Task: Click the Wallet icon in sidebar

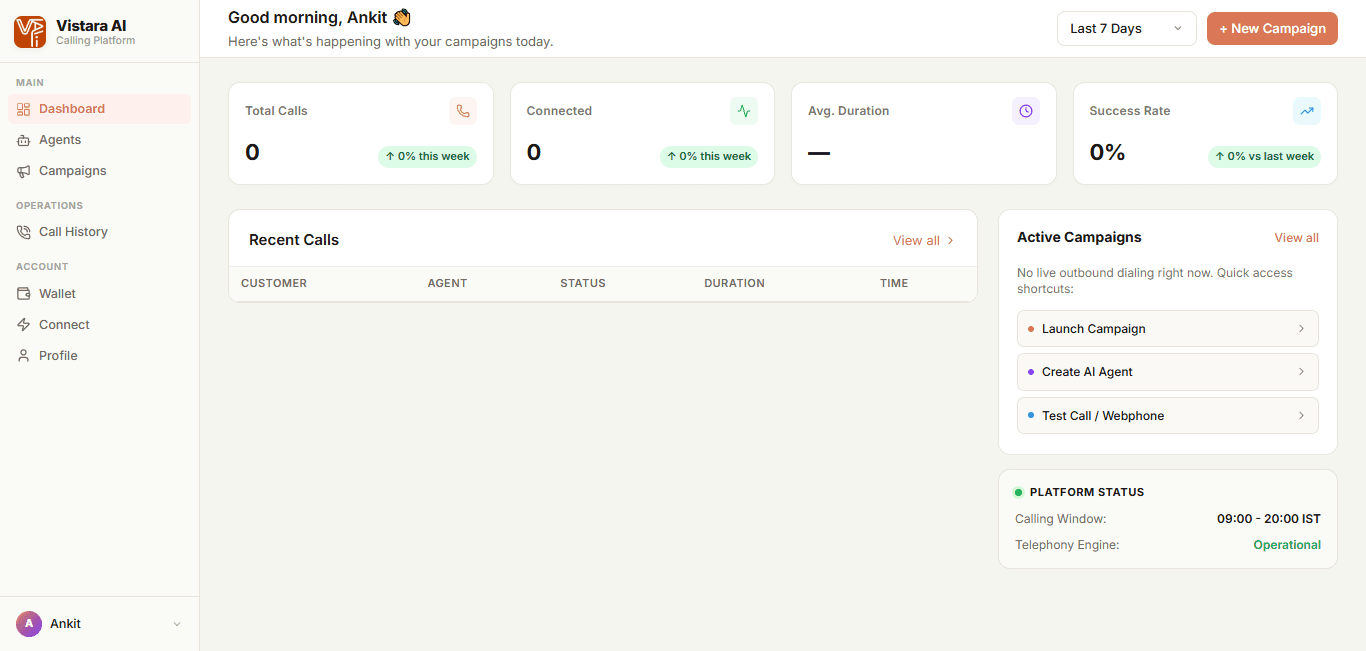Action: [x=24, y=294]
